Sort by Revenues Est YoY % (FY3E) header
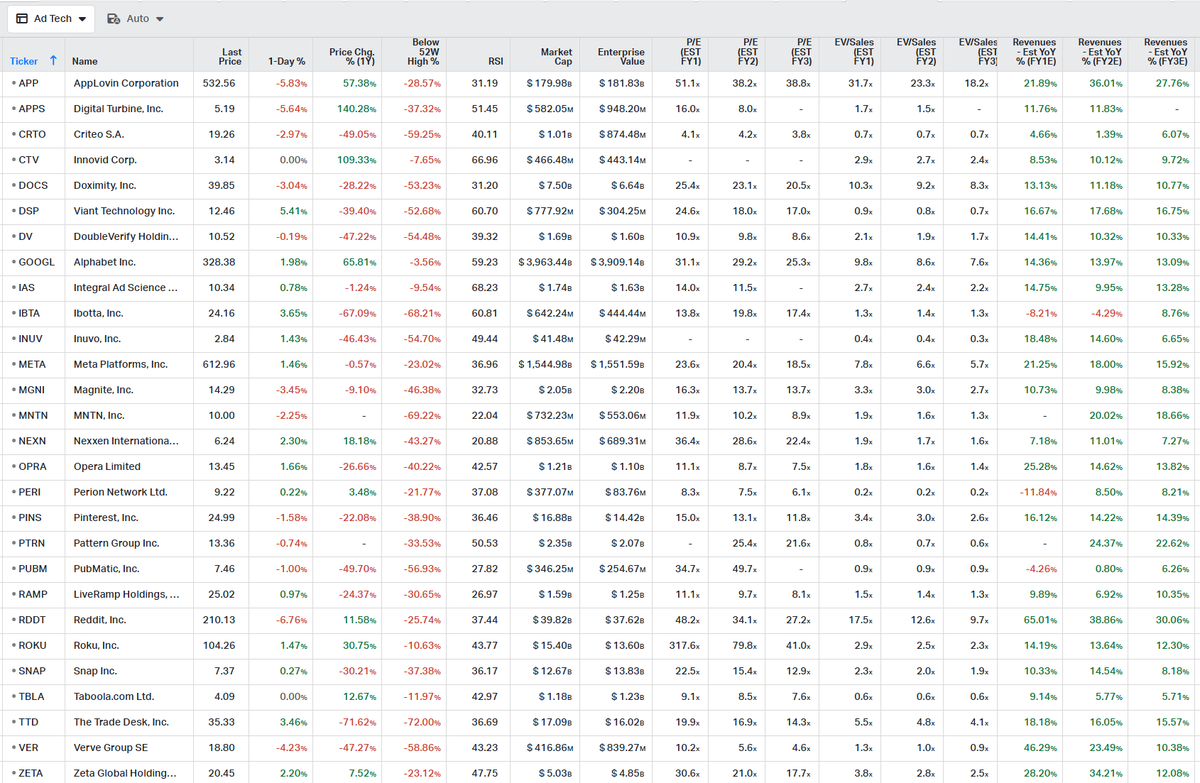Image resolution: width=1200 pixels, height=783 pixels. [1165, 52]
